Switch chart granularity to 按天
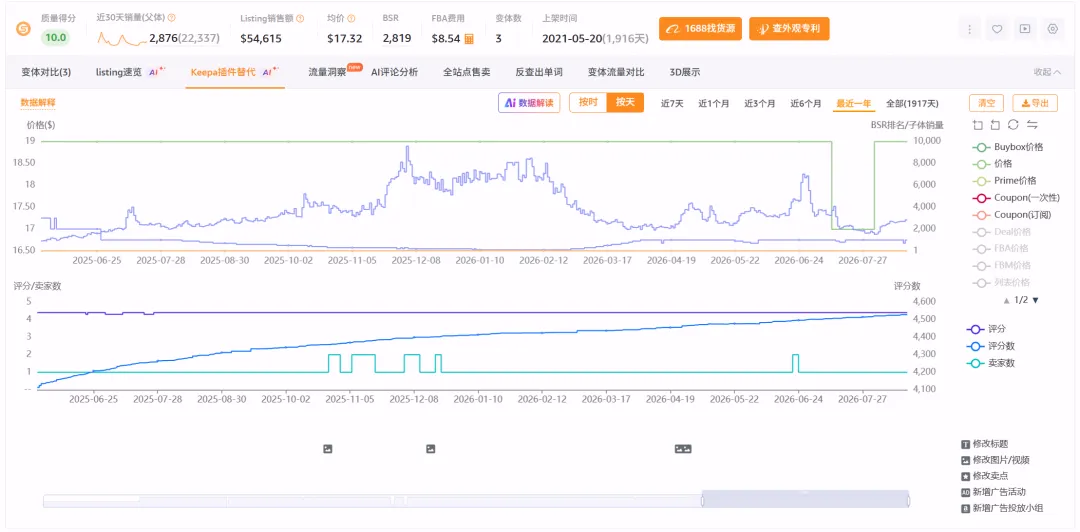The width and height of the screenshot is (1080, 532). pos(625,103)
